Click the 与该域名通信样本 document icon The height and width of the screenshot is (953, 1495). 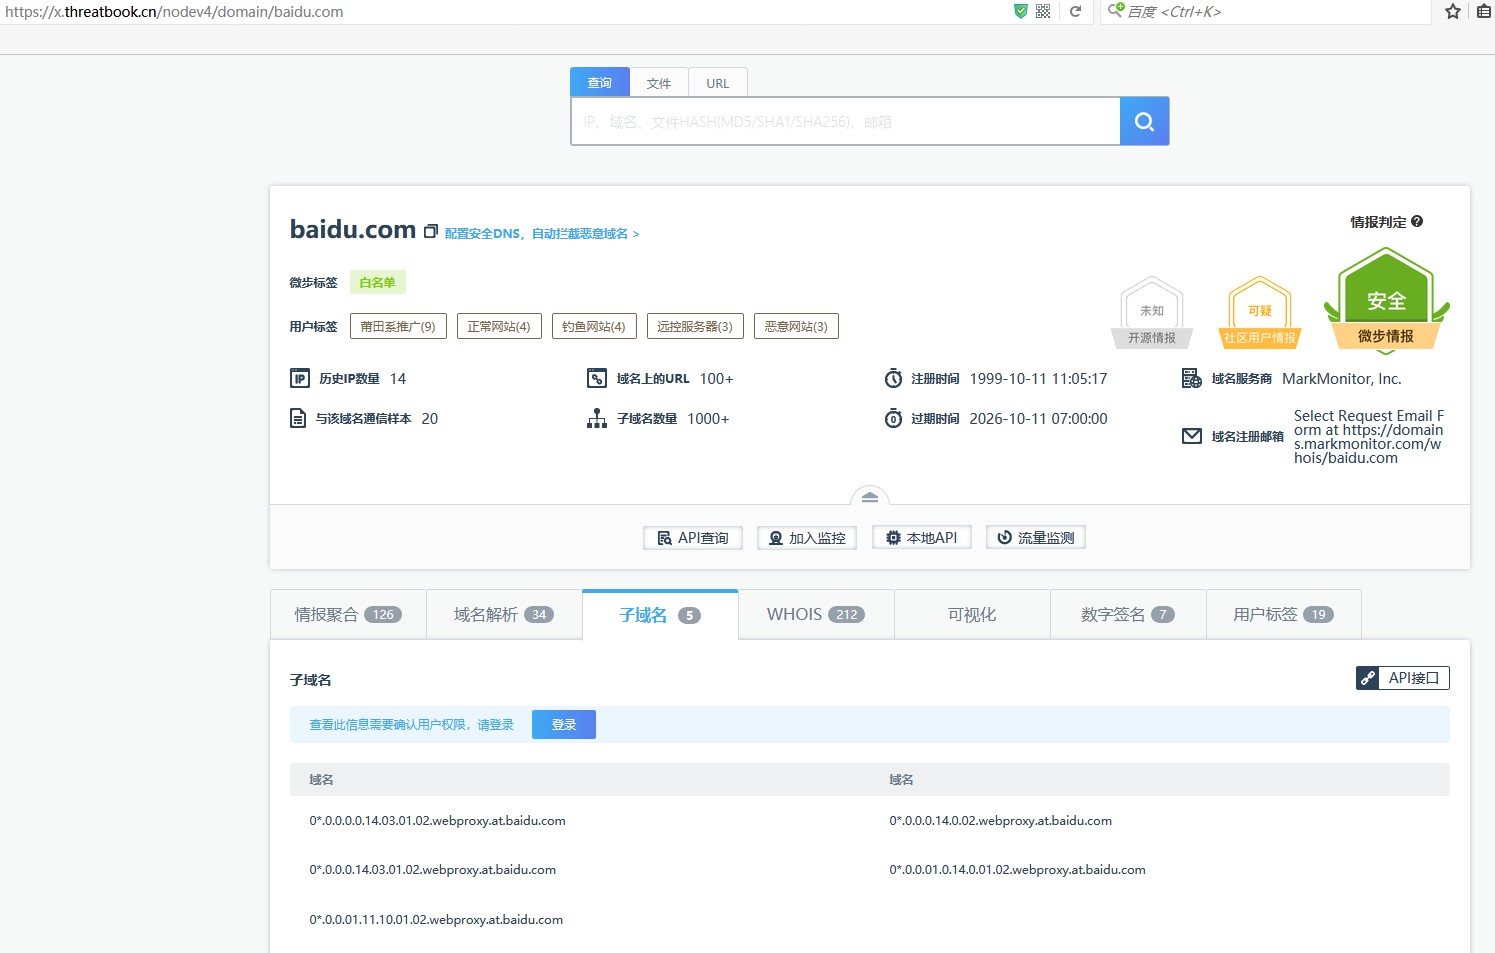(298, 418)
